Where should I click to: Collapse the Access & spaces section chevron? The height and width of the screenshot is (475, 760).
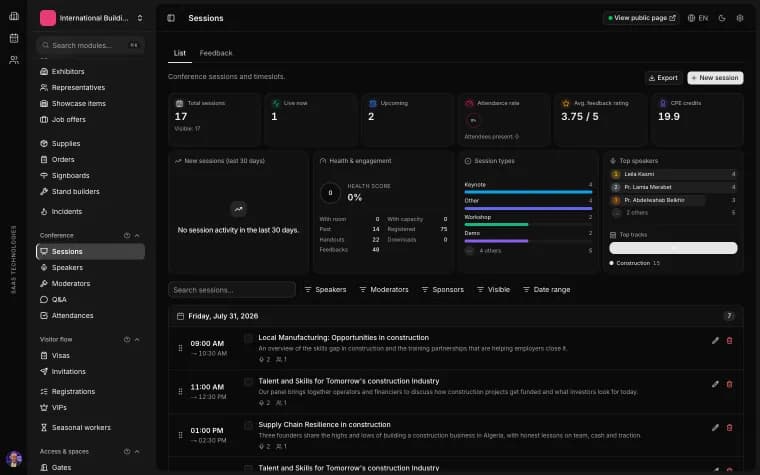coord(137,451)
